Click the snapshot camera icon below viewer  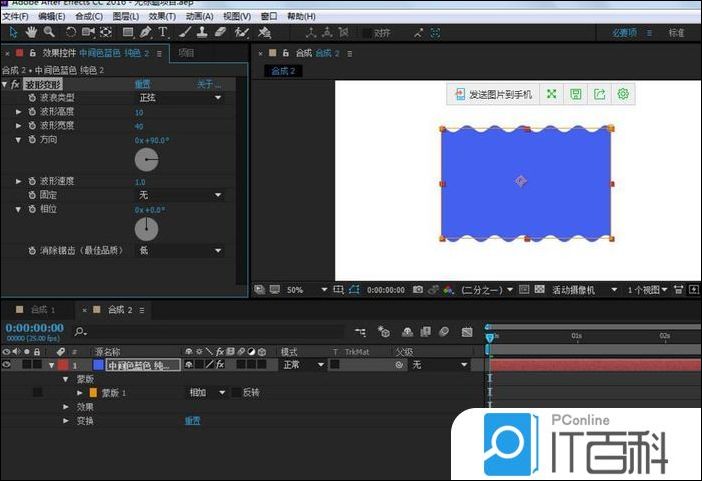[x=417, y=290]
